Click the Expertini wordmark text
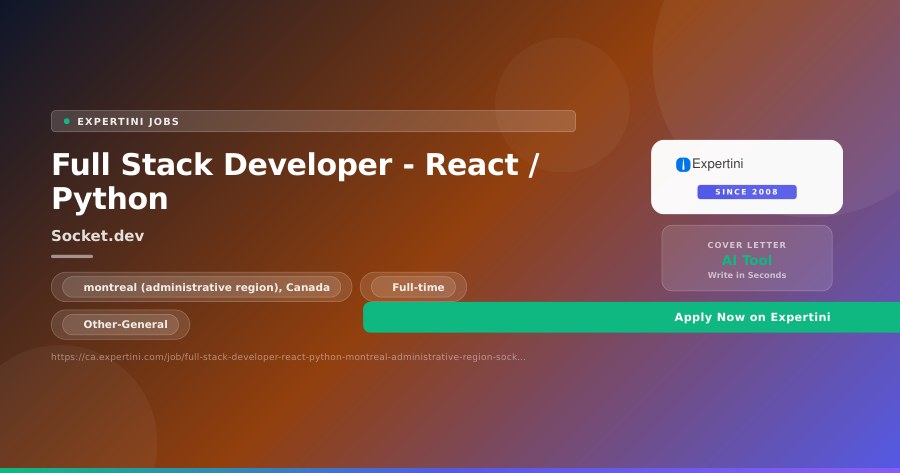Viewport: 900px width, 473px height. [717, 164]
